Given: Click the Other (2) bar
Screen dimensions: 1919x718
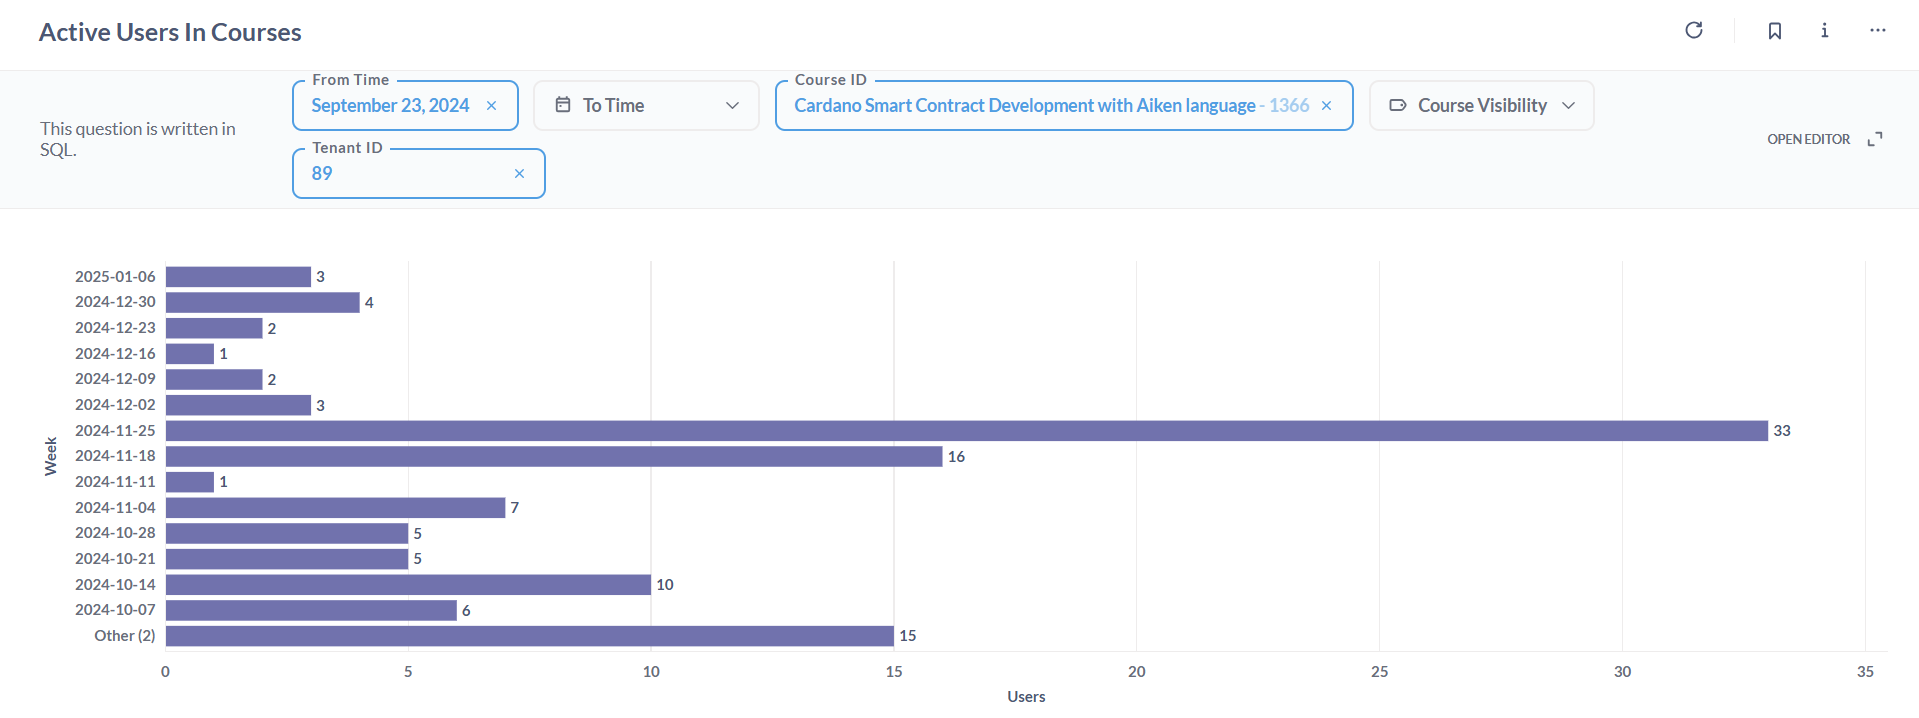Looking at the screenshot, I should [x=530, y=636].
